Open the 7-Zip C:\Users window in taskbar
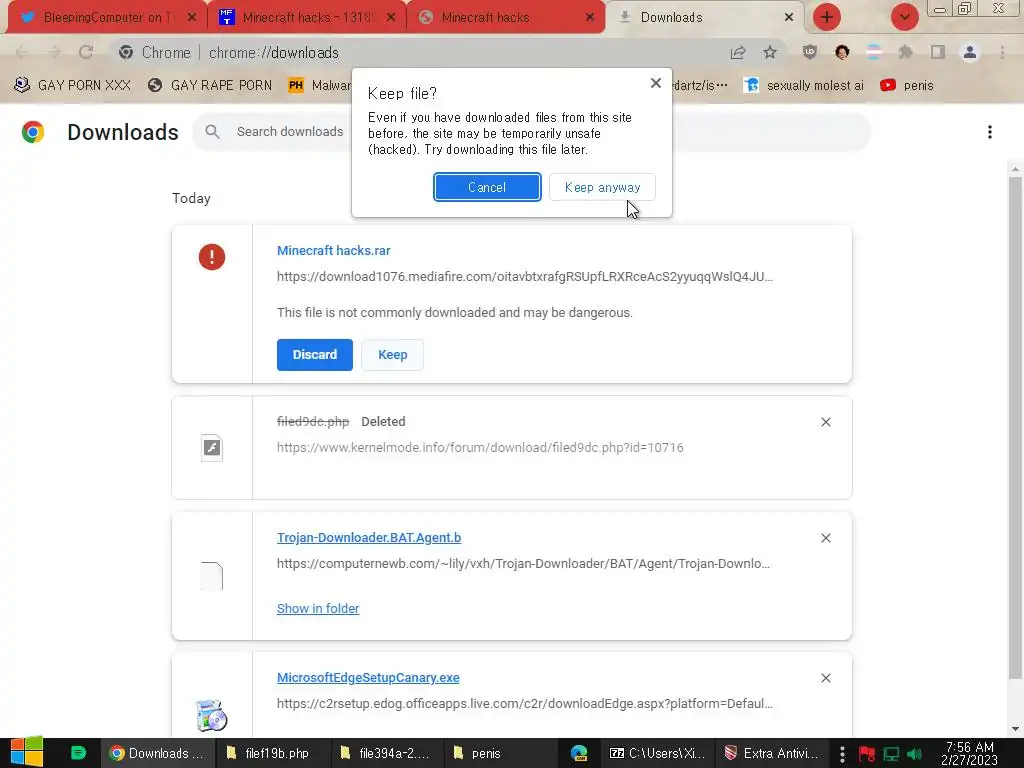 (657, 753)
